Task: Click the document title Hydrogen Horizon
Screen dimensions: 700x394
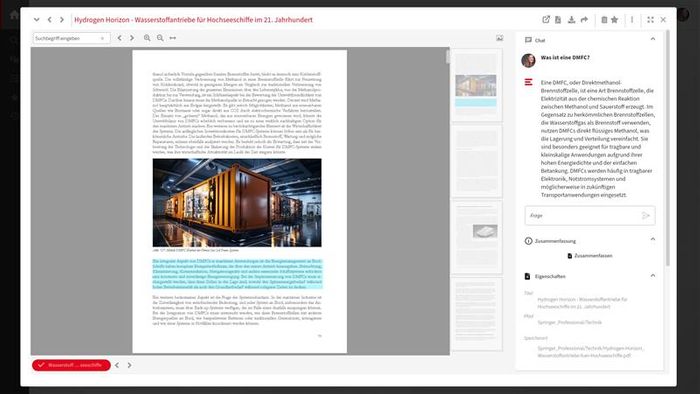Action: tap(193, 20)
